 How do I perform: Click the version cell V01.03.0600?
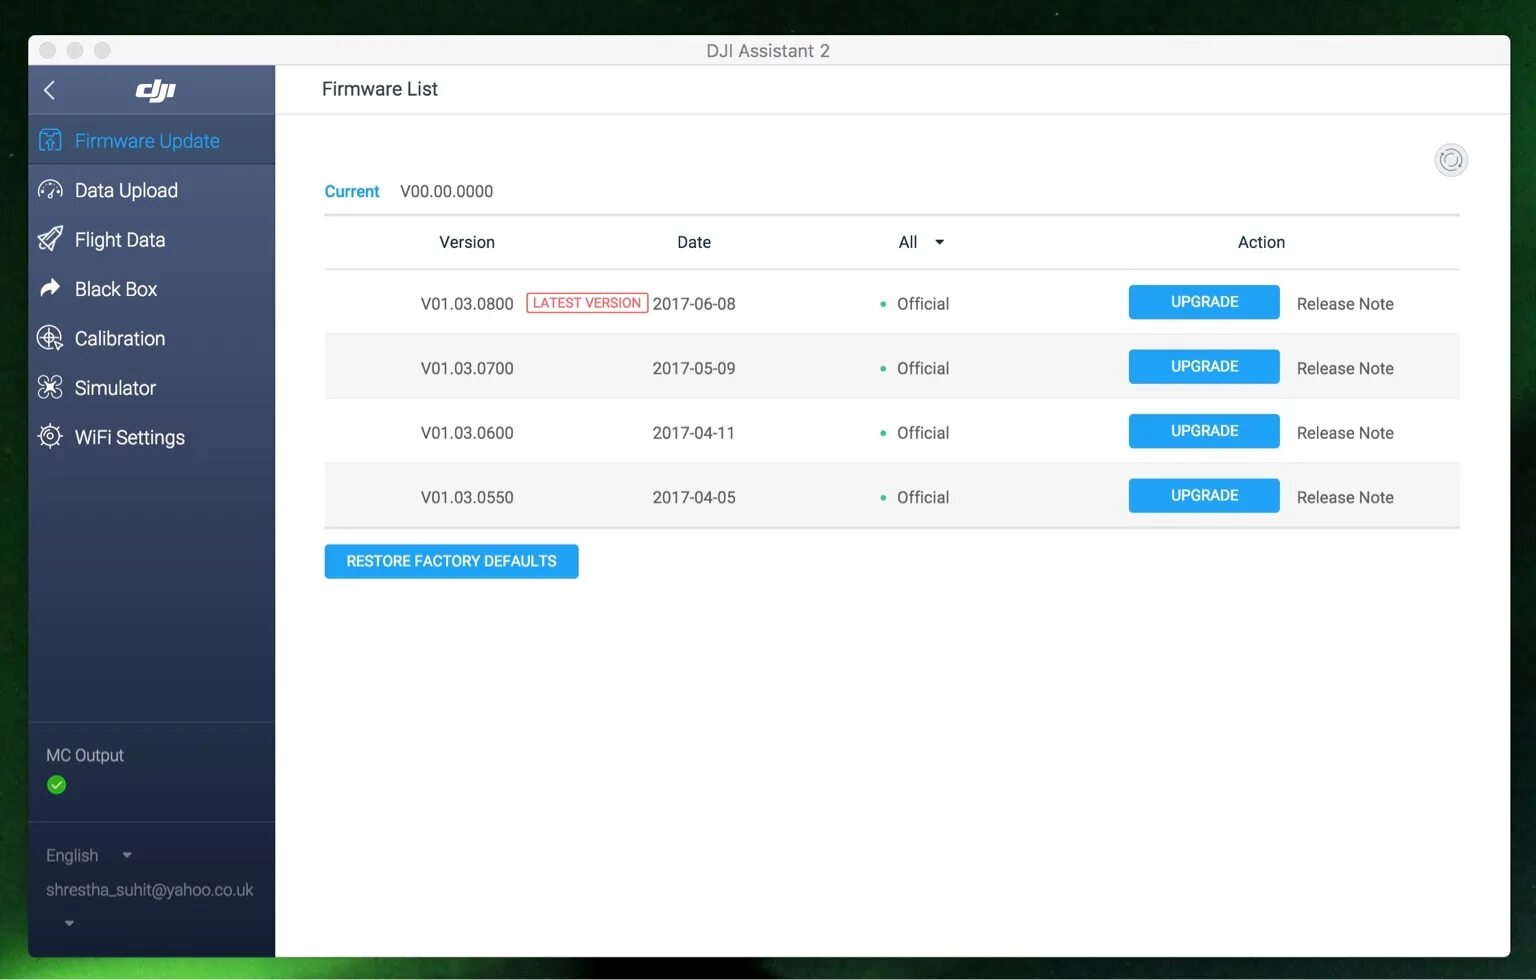[467, 433]
